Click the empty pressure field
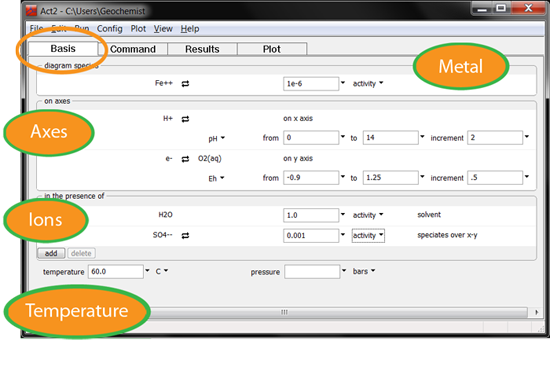The width and height of the screenshot is (550, 367). pos(312,272)
